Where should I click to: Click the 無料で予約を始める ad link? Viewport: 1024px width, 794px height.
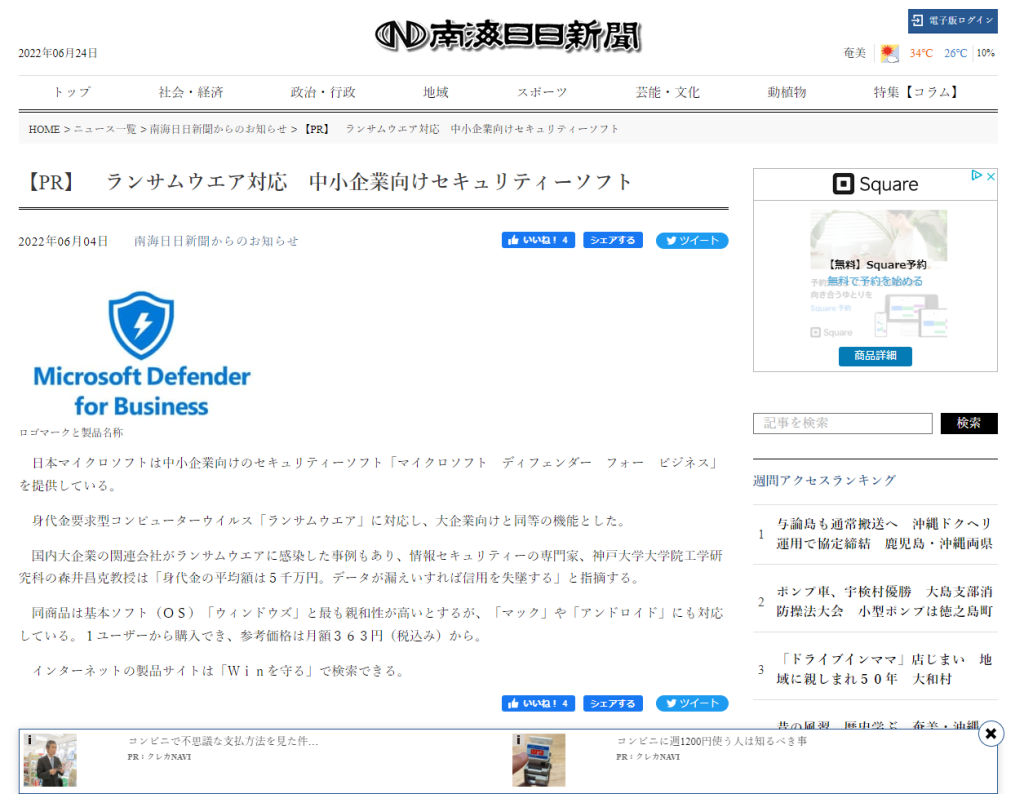(x=875, y=281)
